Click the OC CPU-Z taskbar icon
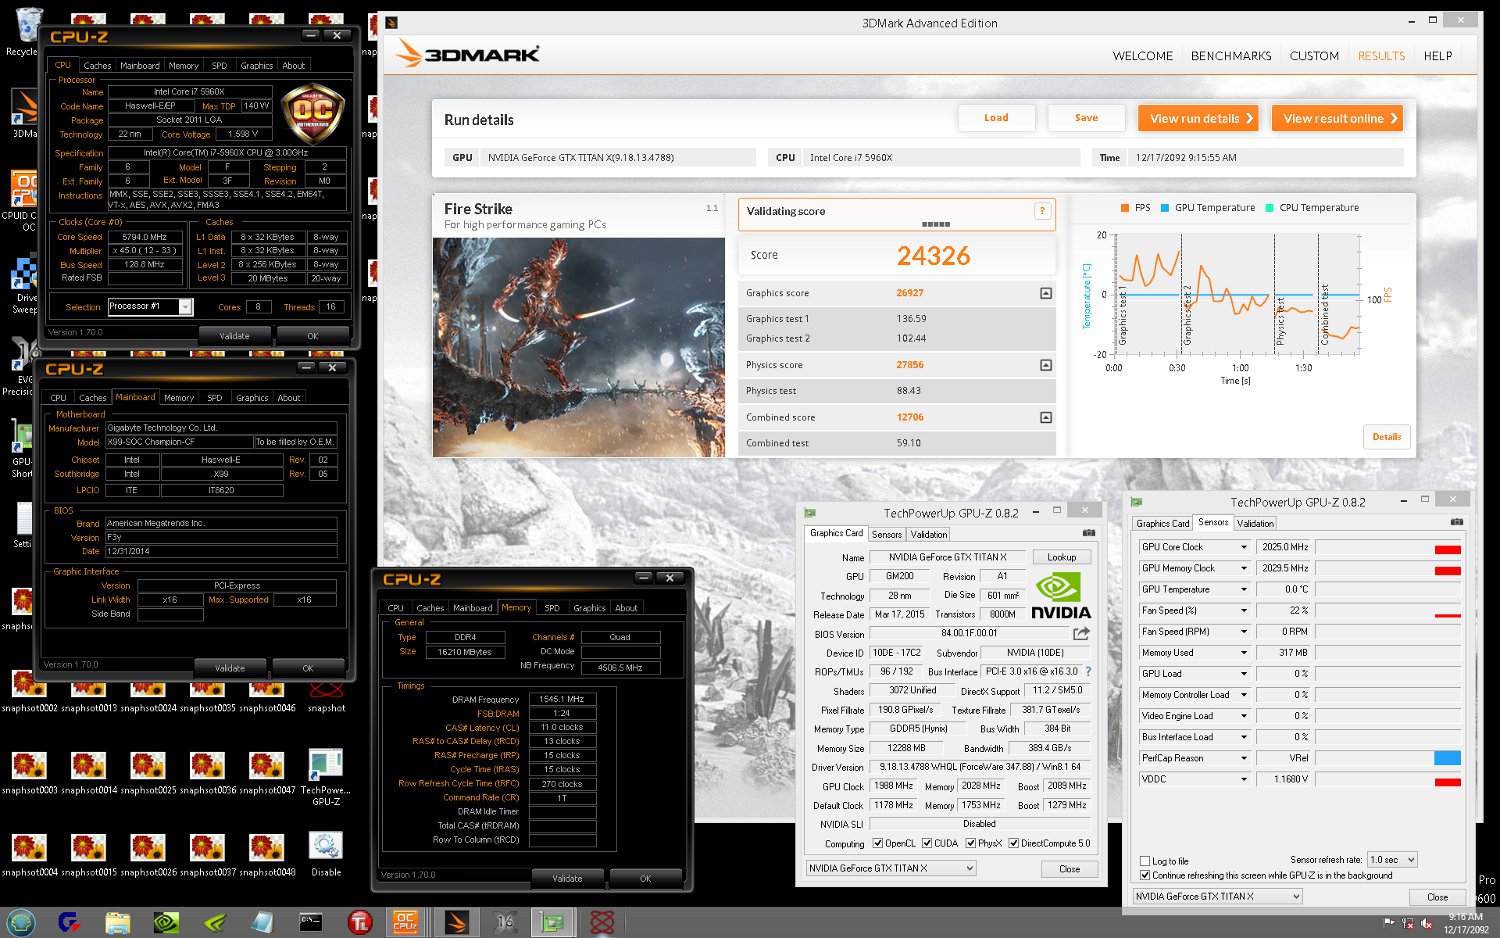Screen dimensions: 1500x938 tap(405, 922)
